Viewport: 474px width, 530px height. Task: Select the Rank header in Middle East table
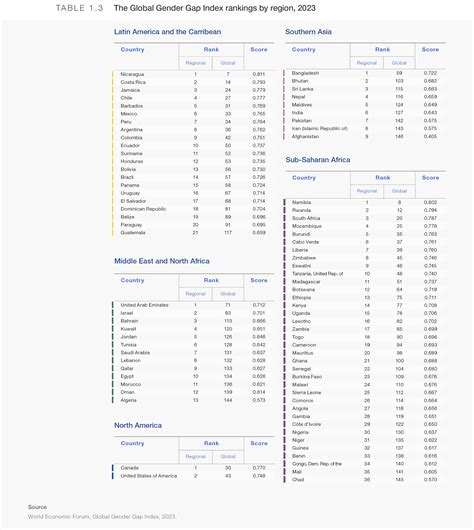point(211,280)
